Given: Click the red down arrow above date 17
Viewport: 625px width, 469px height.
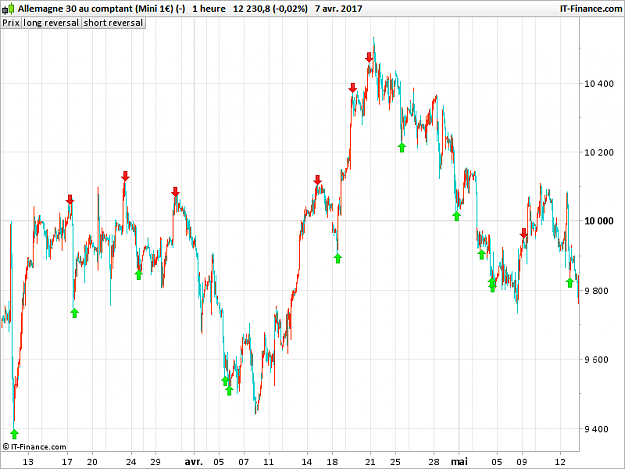Looking at the screenshot, I should point(70,200).
